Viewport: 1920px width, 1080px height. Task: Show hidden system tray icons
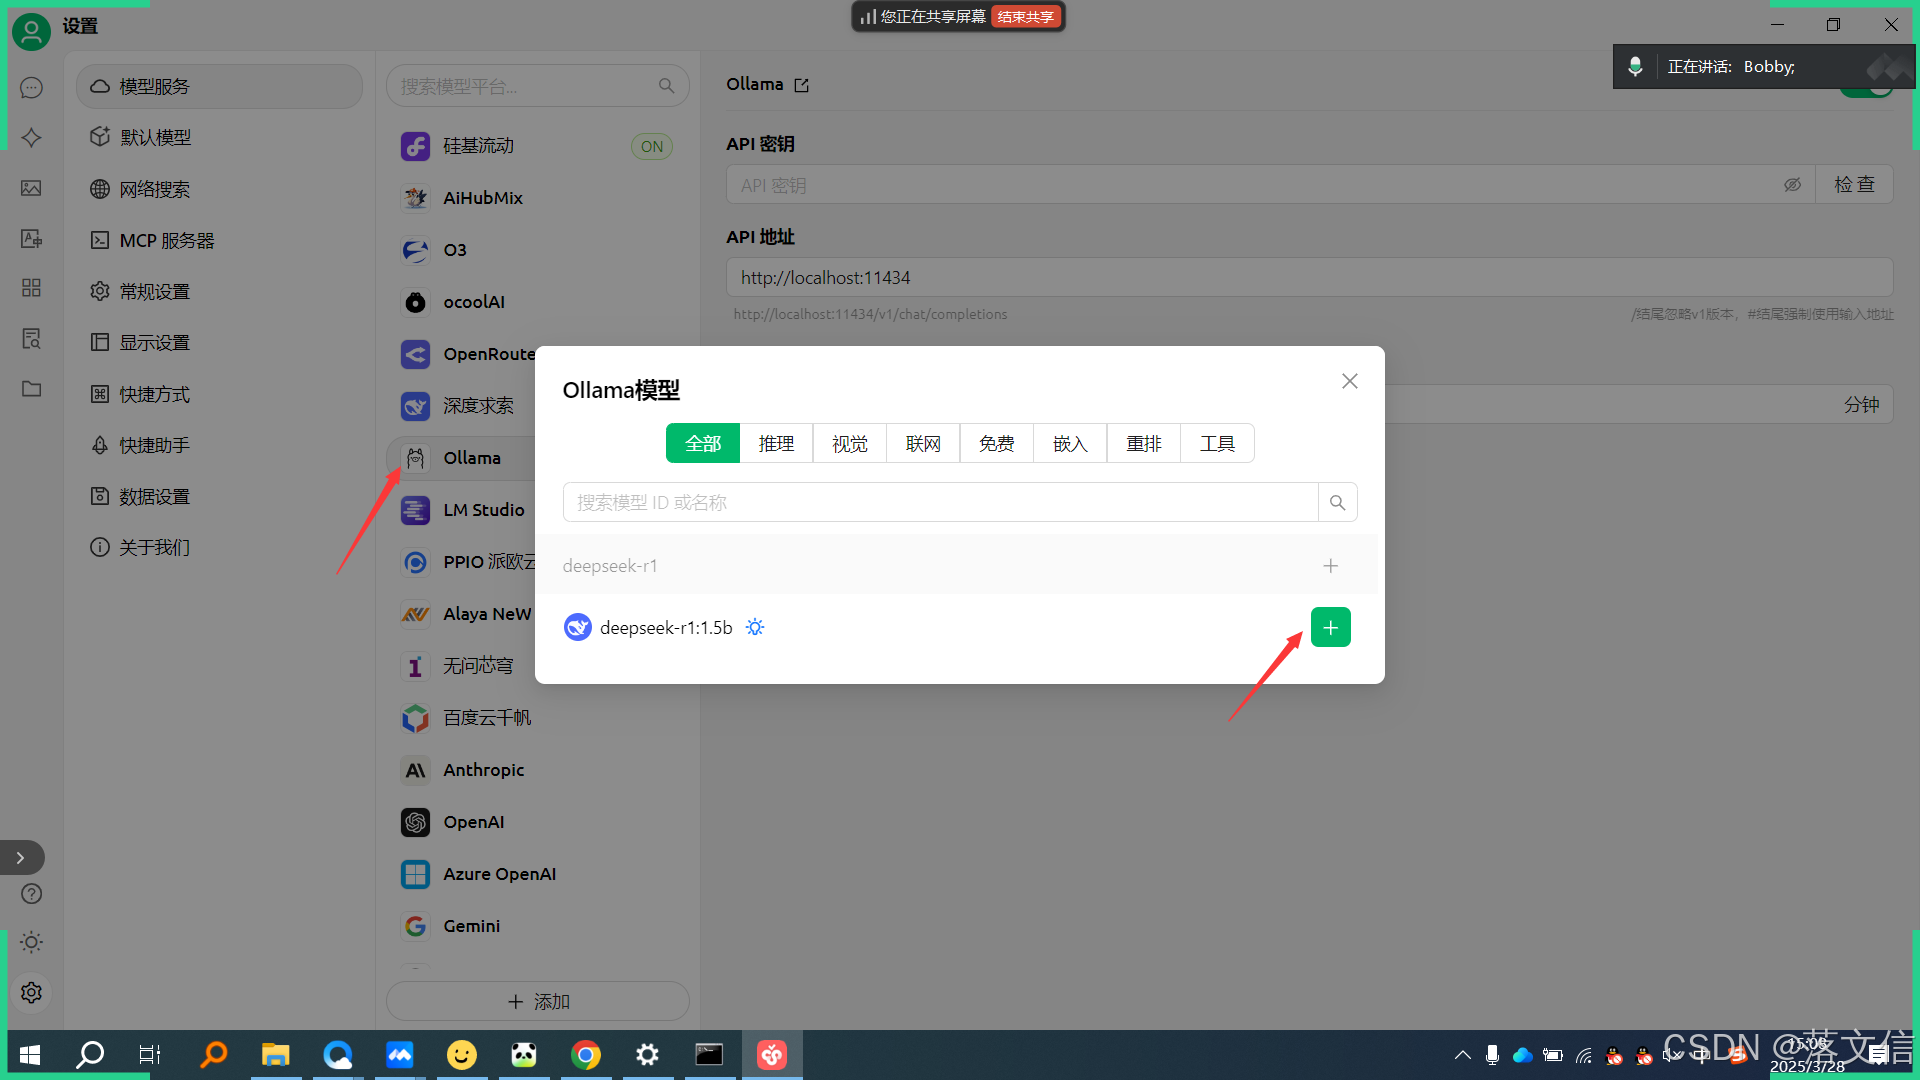(1462, 1054)
